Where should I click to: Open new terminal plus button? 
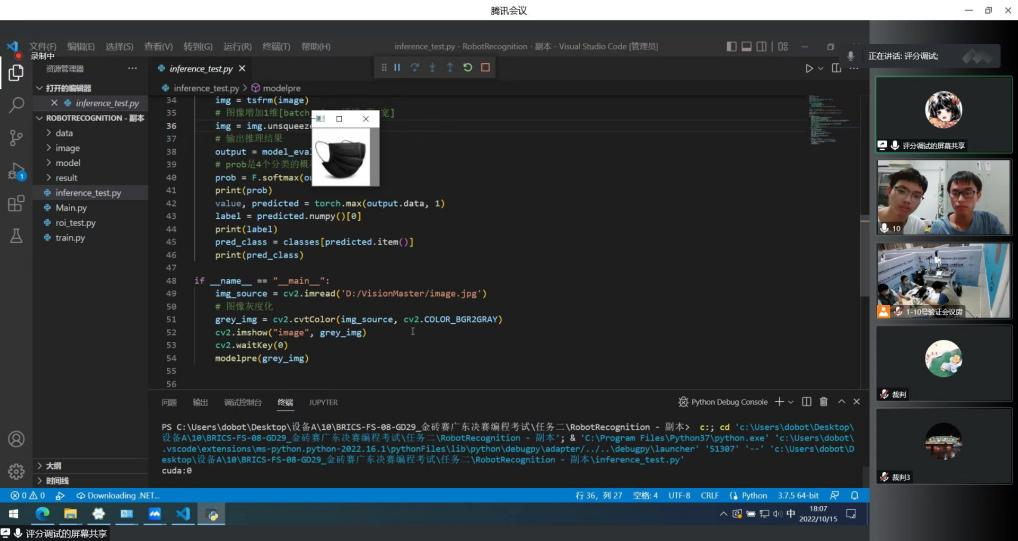coord(779,402)
